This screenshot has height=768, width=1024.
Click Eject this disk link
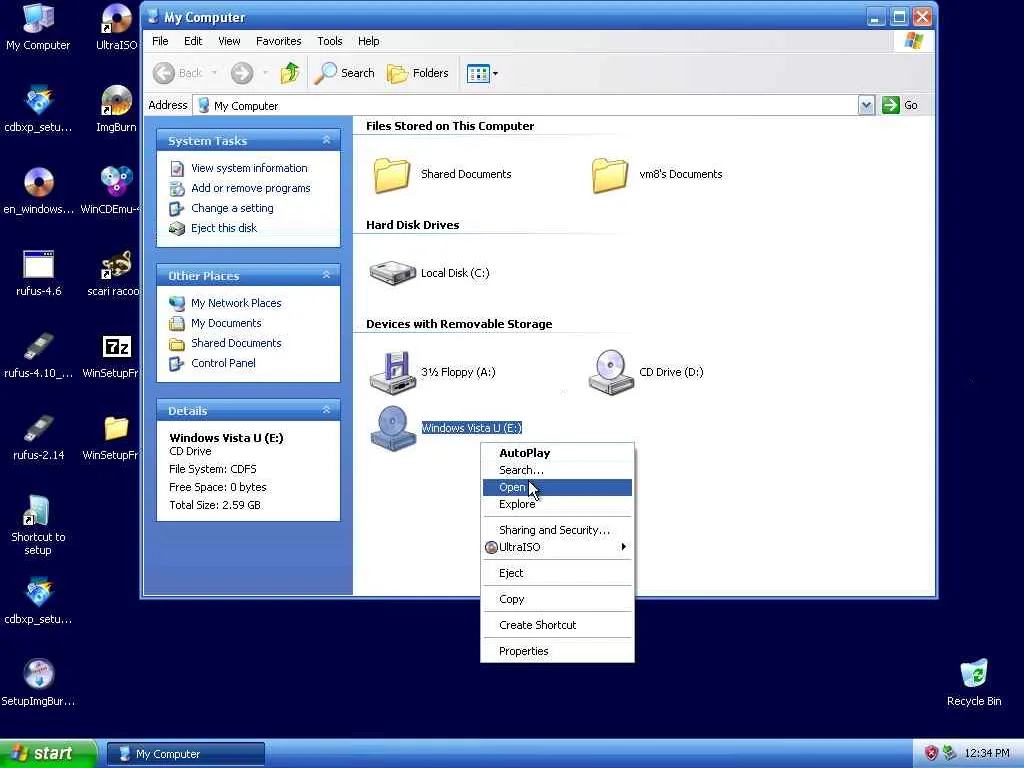tap(223, 228)
